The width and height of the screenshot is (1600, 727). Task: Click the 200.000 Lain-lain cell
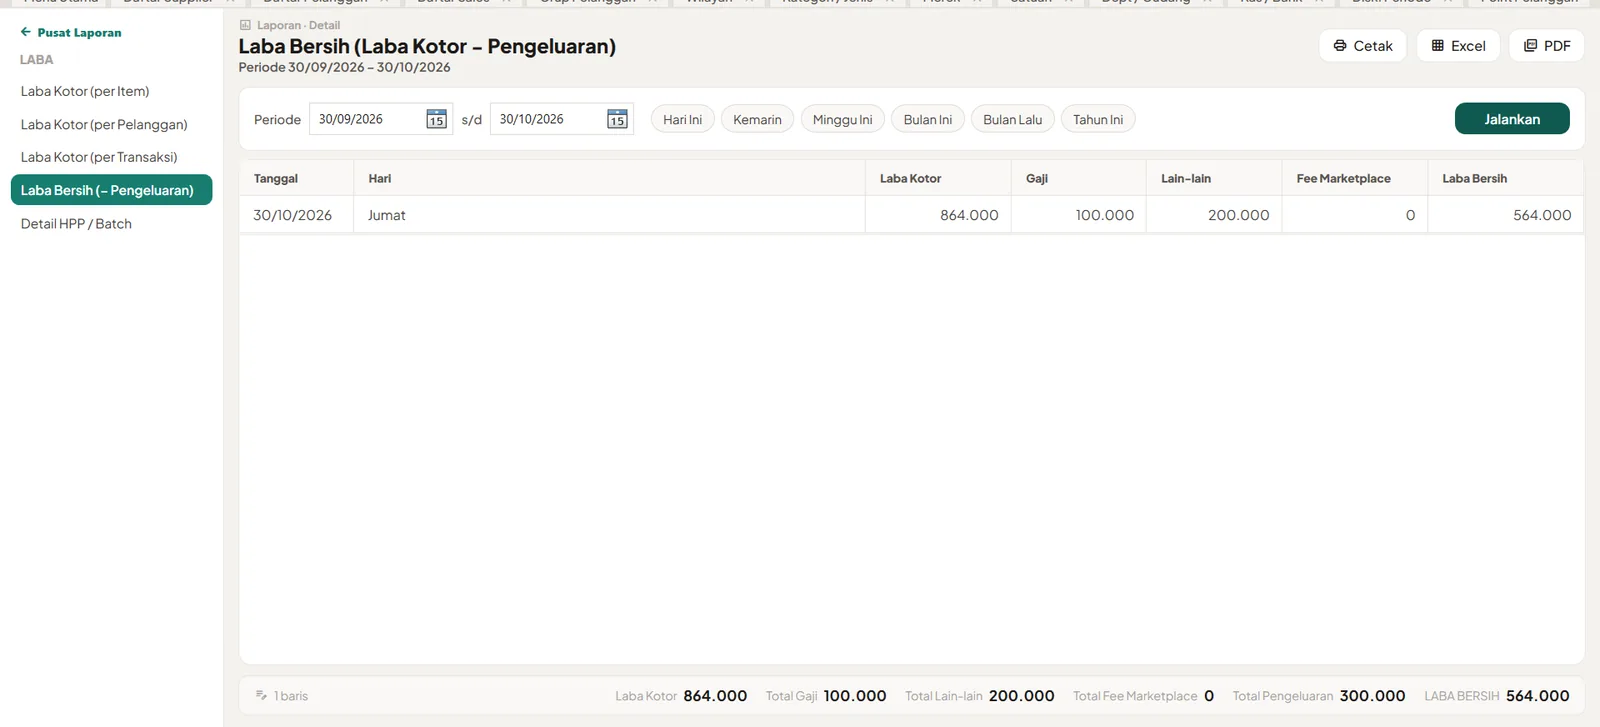coord(1214,215)
